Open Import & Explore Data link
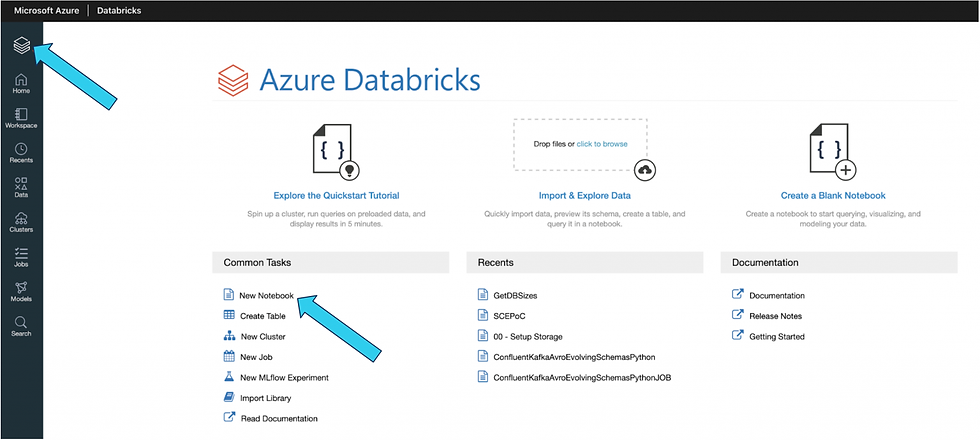Screen dimensions: 980x440 [x=584, y=196]
